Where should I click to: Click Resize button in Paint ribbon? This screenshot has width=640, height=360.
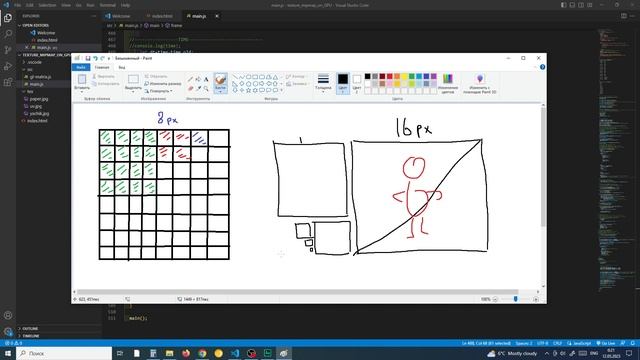tap(162, 84)
